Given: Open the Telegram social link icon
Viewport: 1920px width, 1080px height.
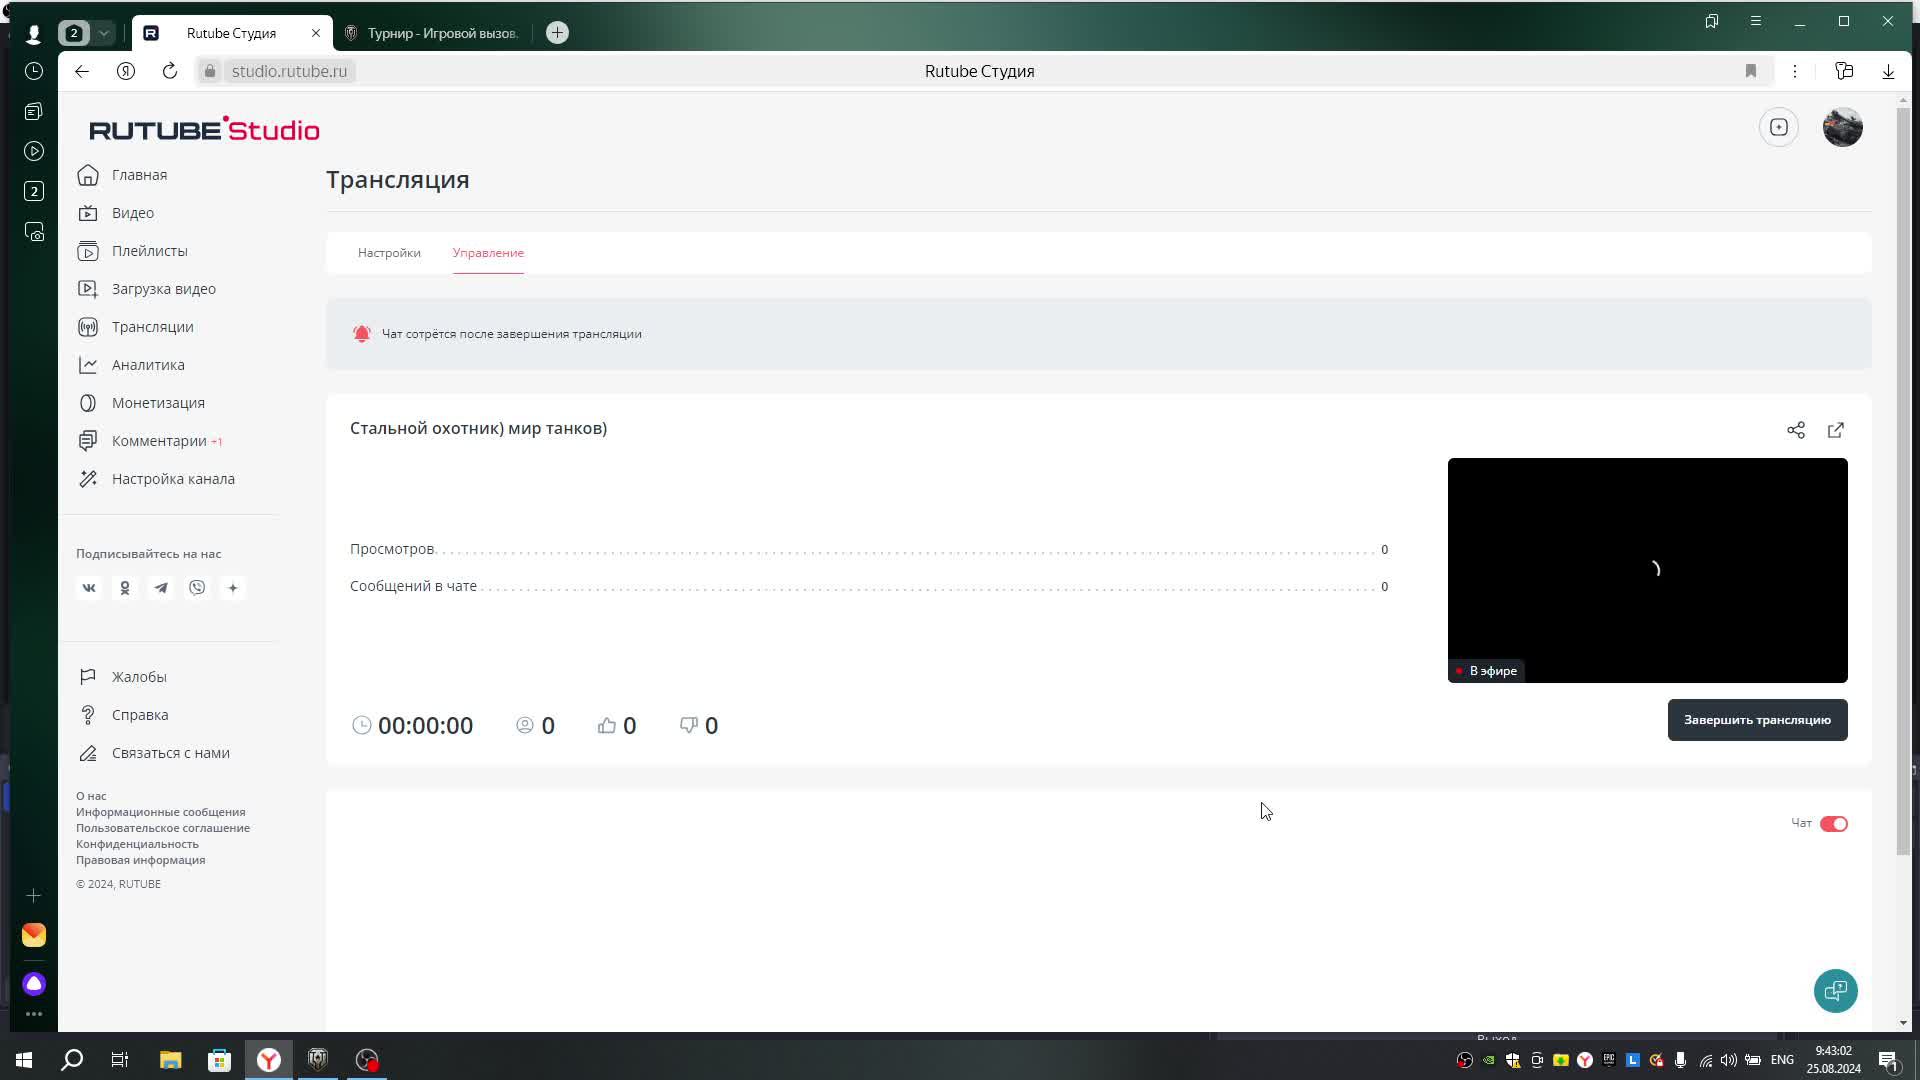Looking at the screenshot, I should point(161,588).
